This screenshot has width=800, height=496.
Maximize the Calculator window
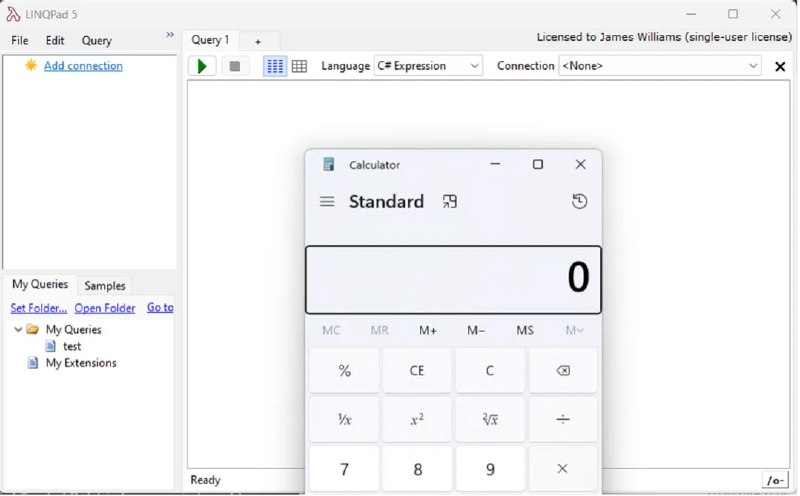538,164
